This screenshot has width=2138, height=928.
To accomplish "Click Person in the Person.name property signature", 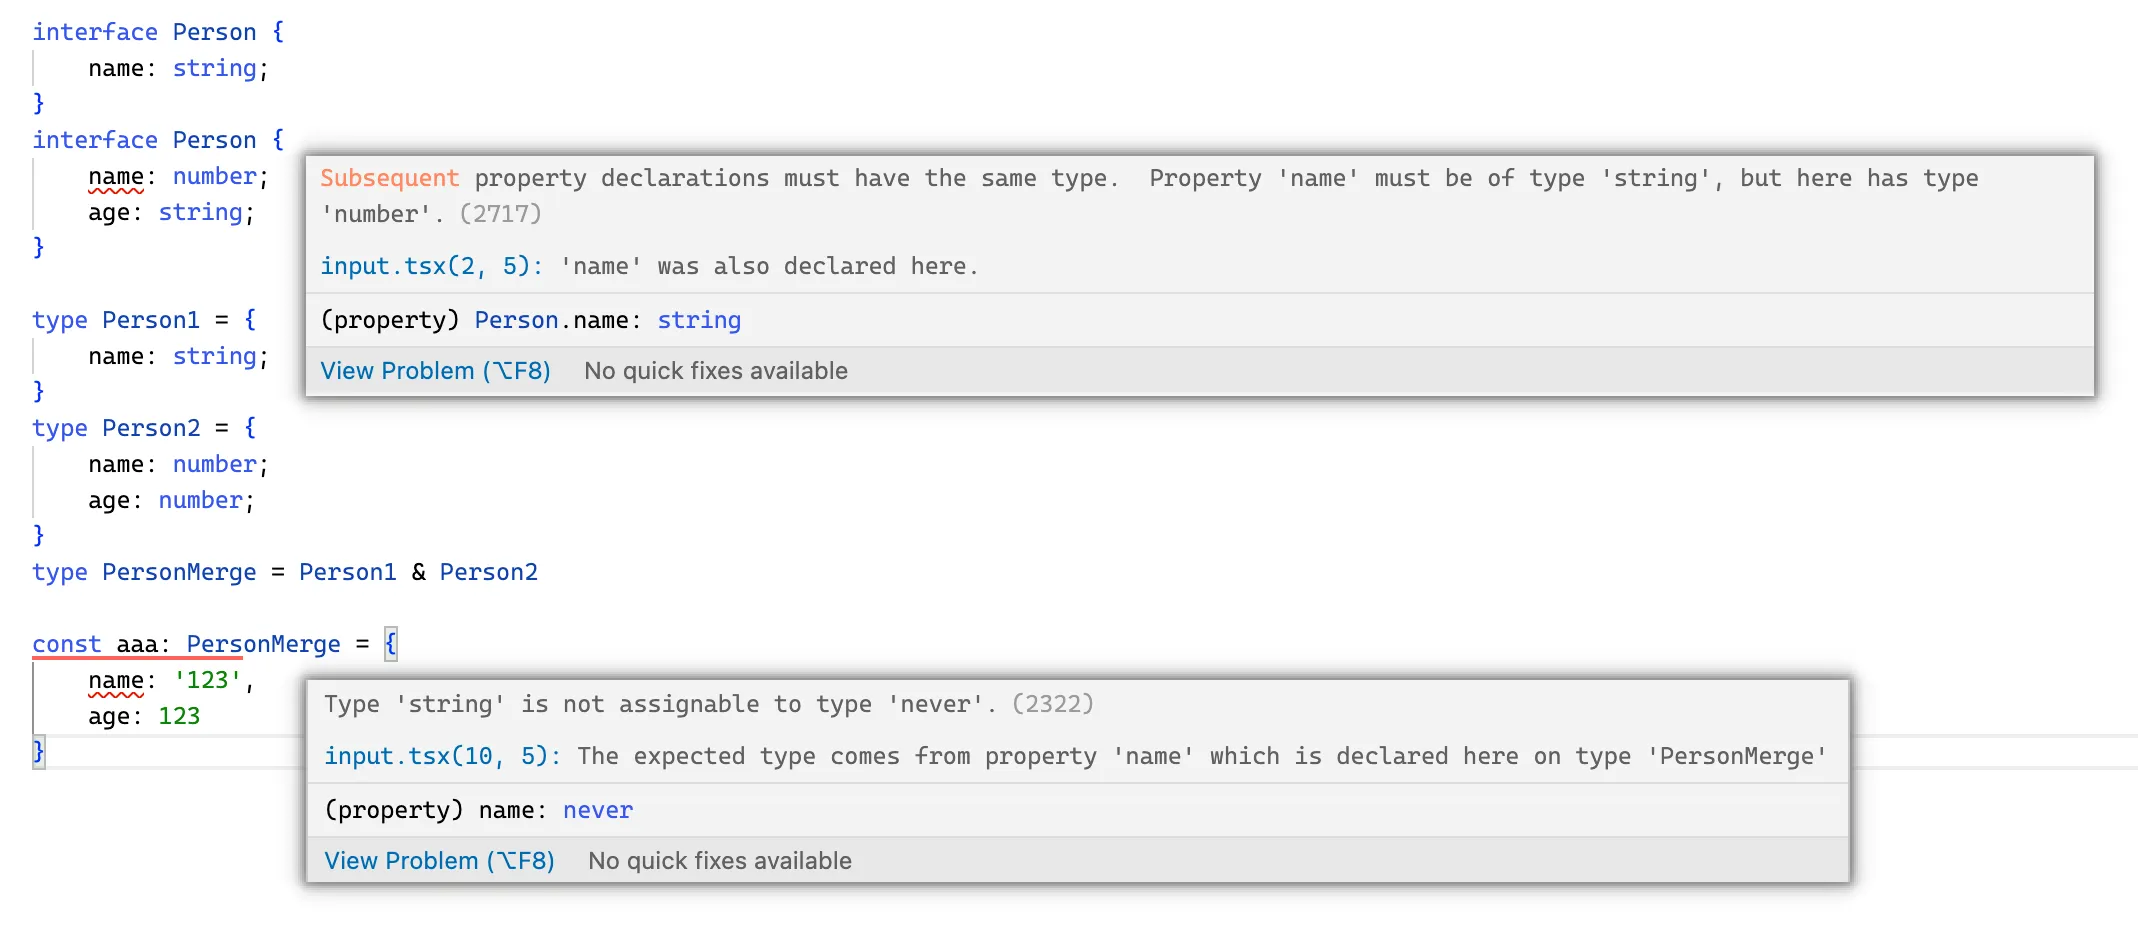I will (x=516, y=321).
